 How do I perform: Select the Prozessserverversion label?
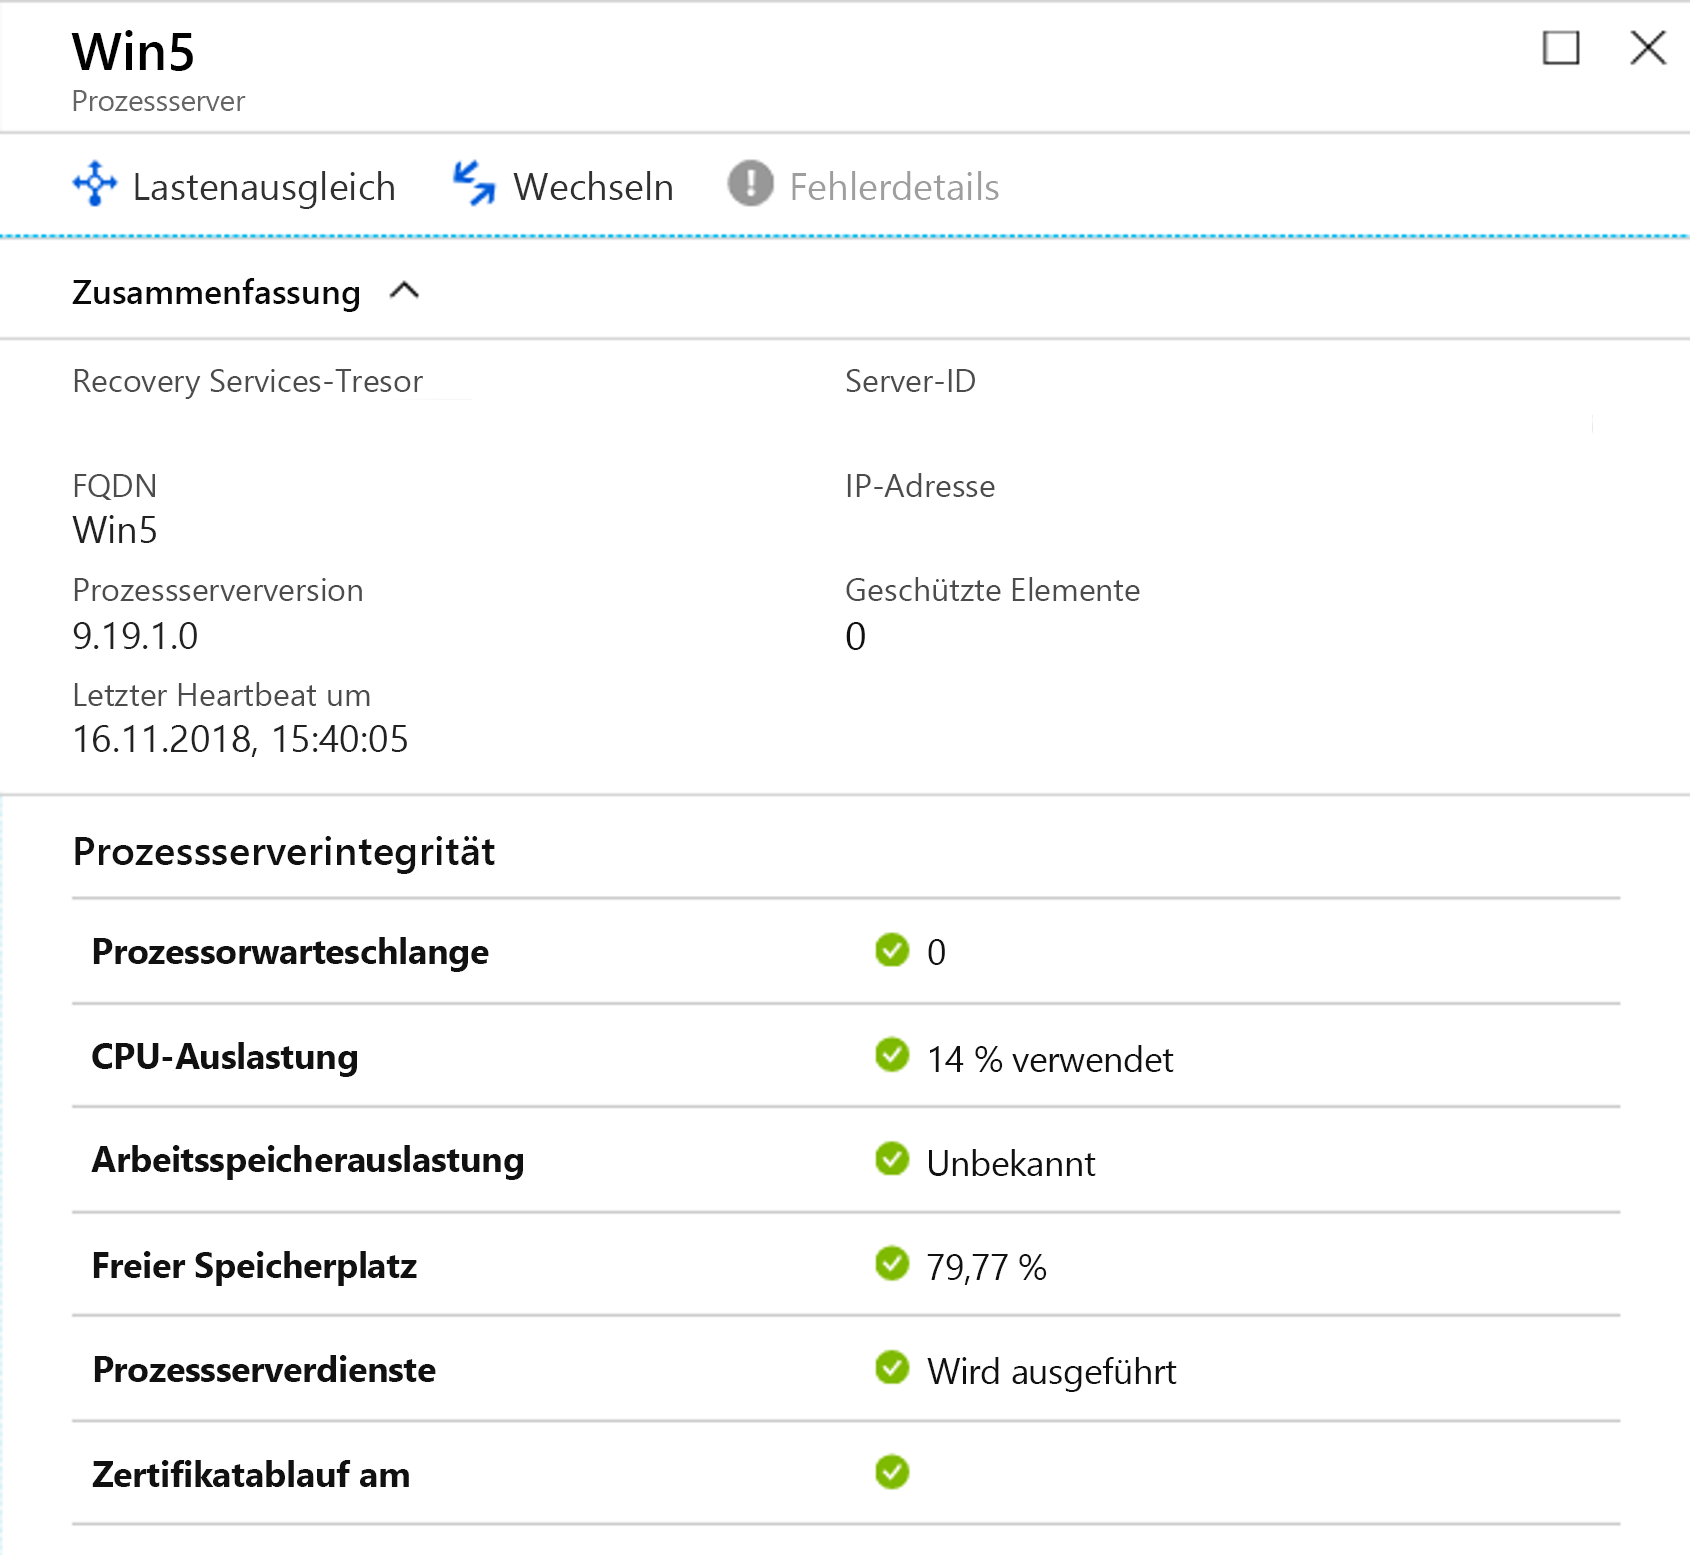click(218, 591)
